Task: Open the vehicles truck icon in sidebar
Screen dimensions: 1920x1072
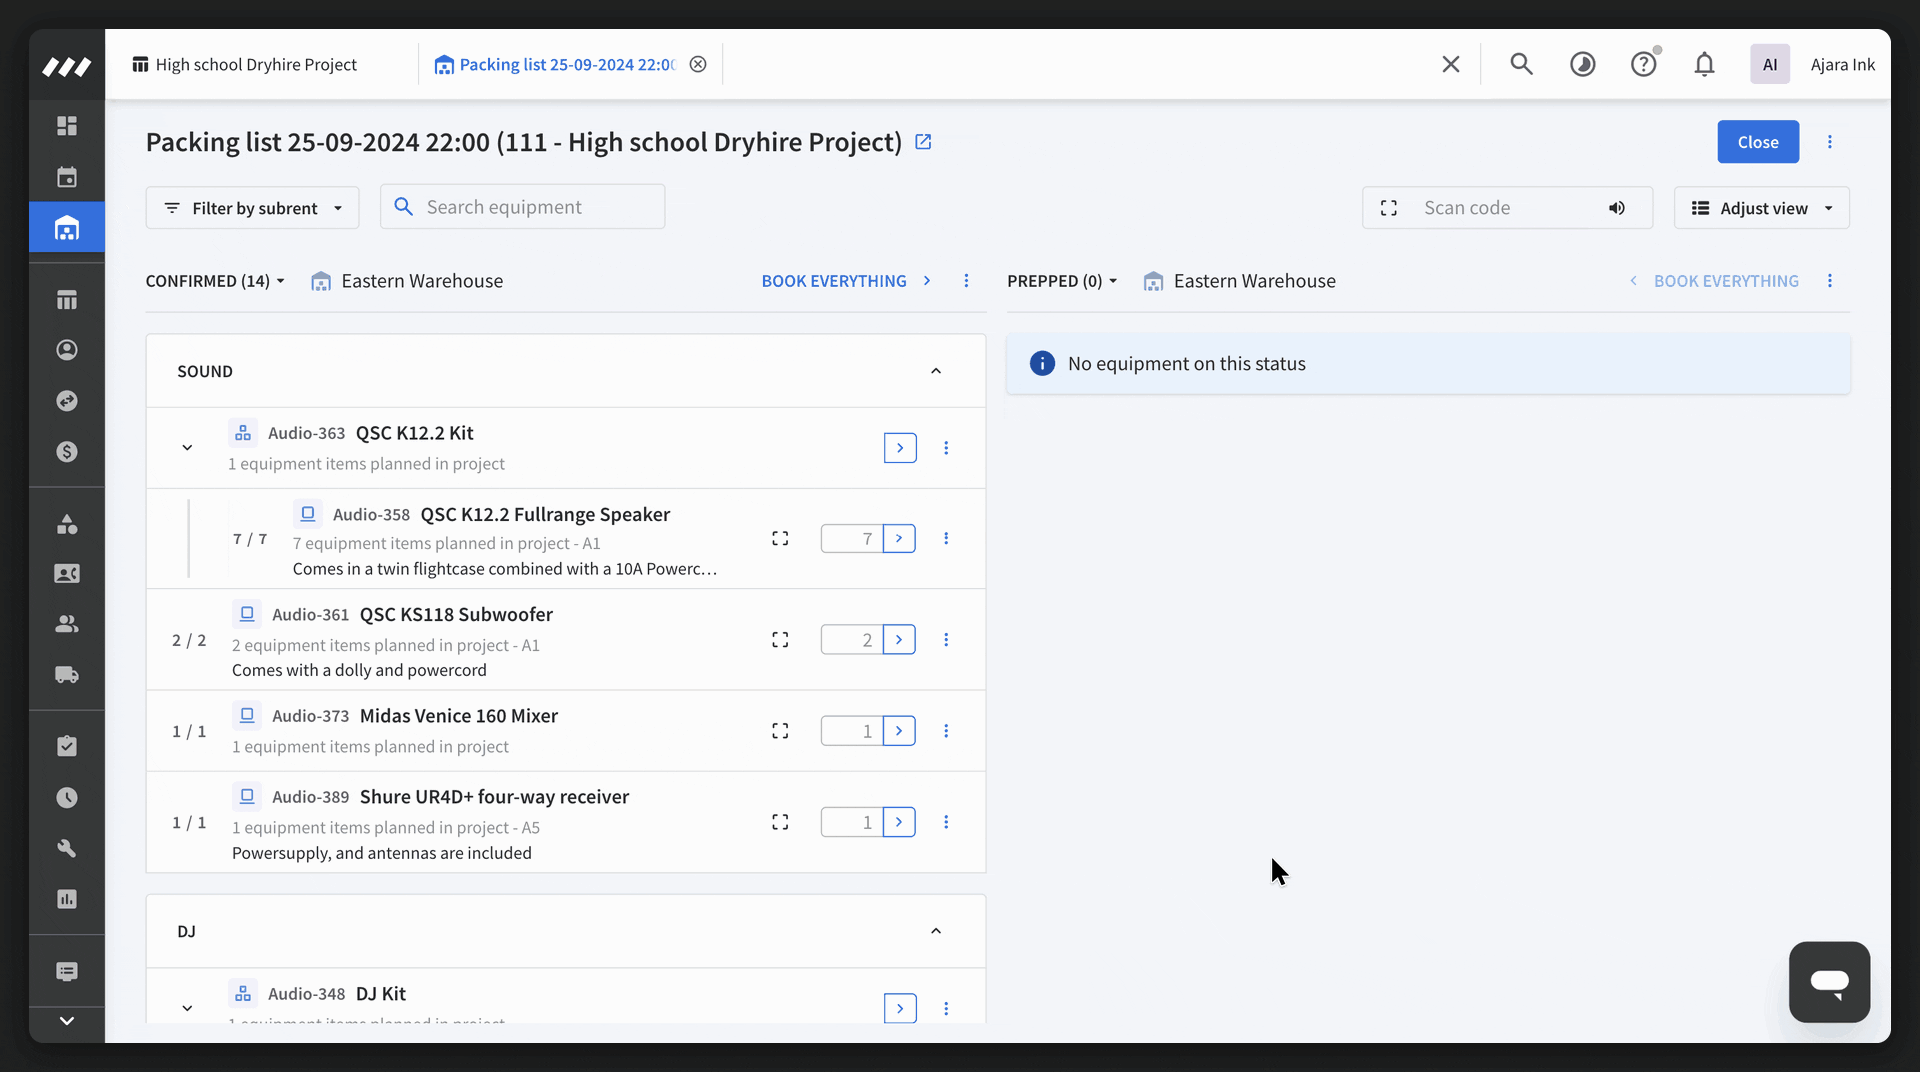Action: [x=67, y=675]
